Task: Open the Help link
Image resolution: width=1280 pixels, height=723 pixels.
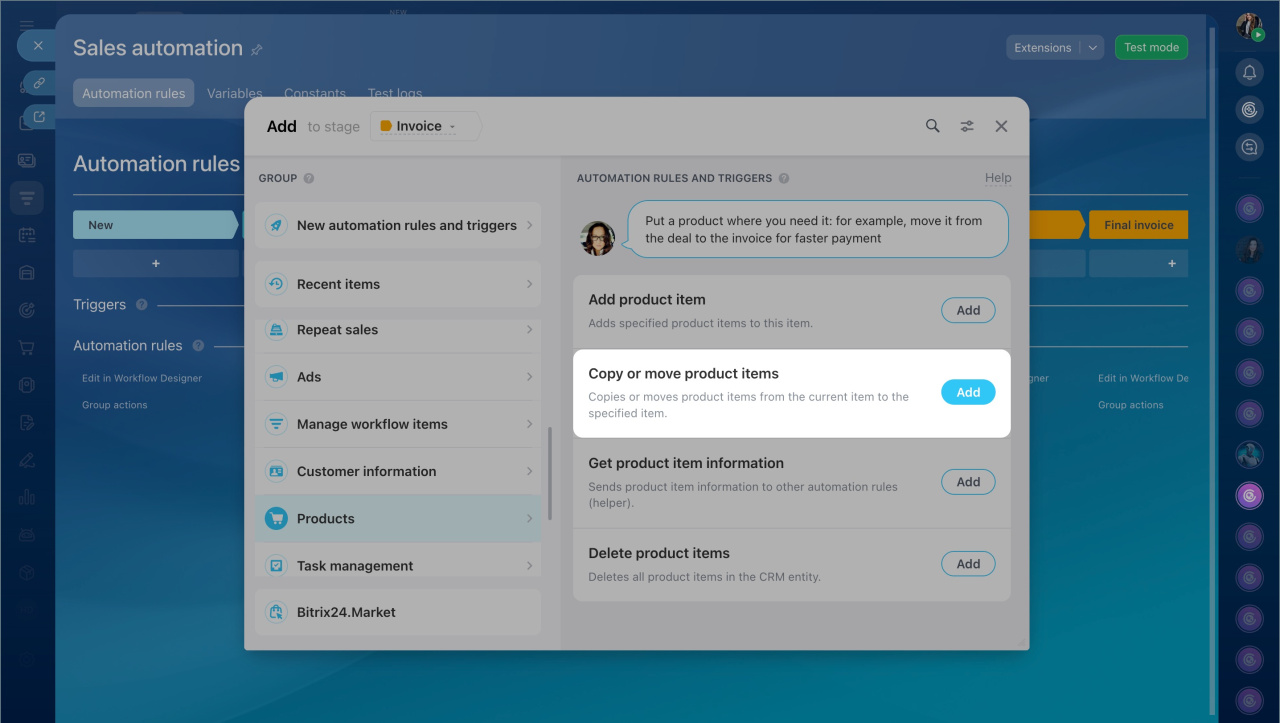Action: (x=997, y=178)
